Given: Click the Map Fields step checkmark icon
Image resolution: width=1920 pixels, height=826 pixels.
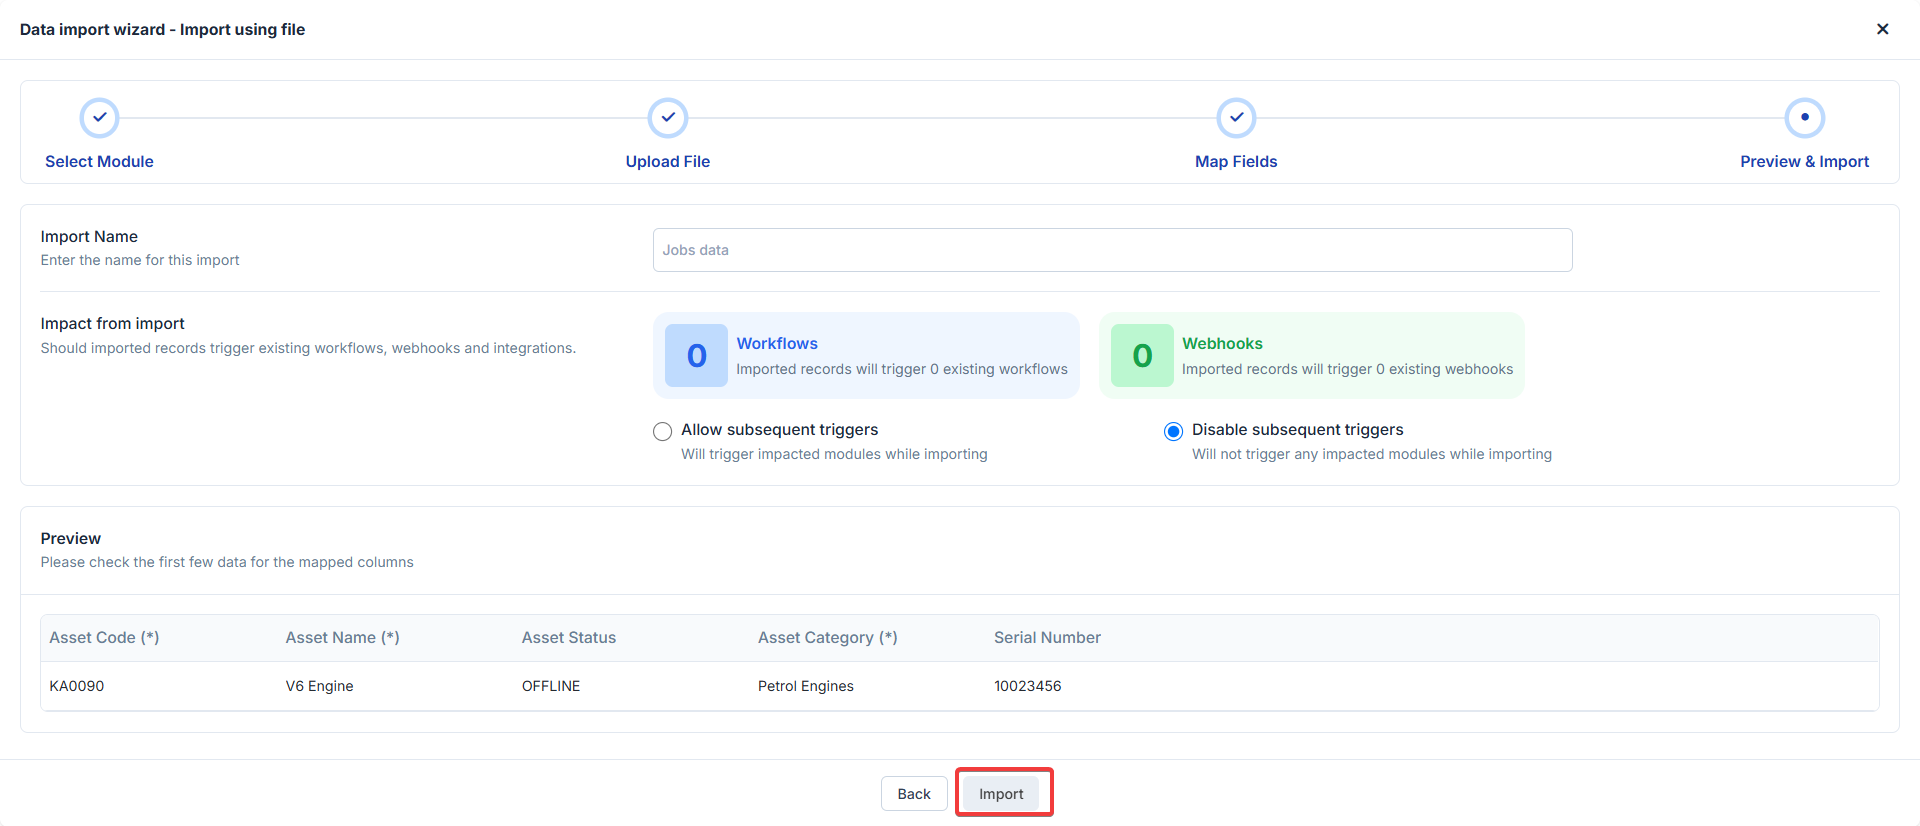Looking at the screenshot, I should coord(1236,118).
